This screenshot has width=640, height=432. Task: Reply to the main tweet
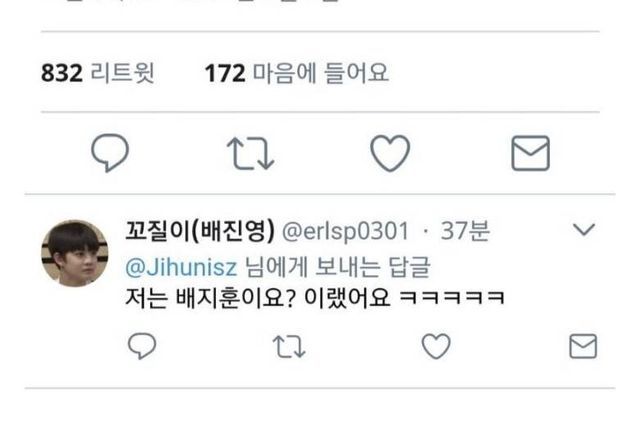[x=110, y=153]
